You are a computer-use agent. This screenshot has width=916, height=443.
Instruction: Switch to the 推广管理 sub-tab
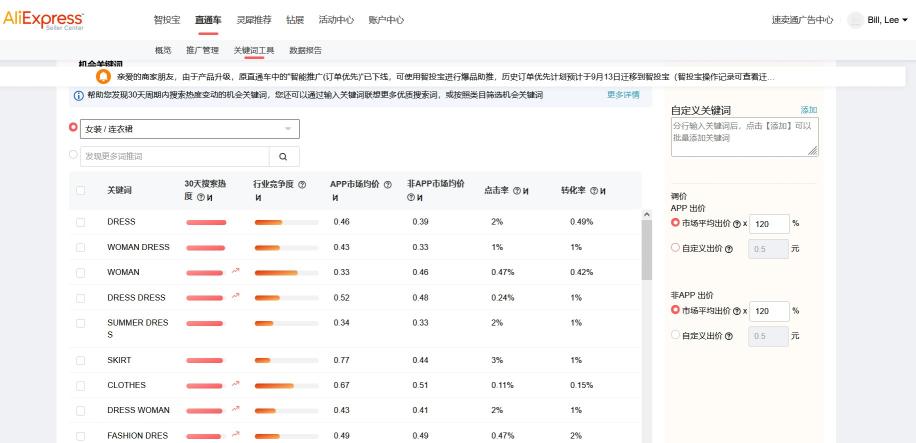point(202,50)
